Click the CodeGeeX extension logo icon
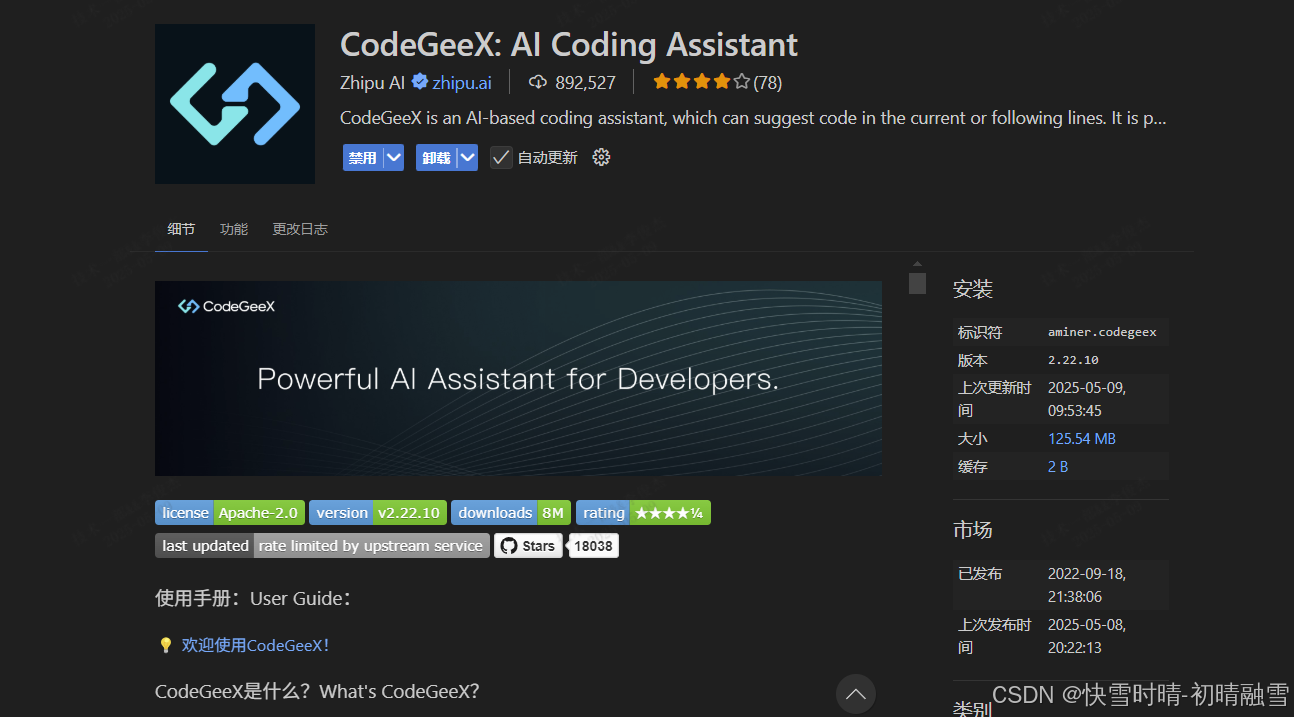This screenshot has width=1294, height=717. (x=235, y=104)
